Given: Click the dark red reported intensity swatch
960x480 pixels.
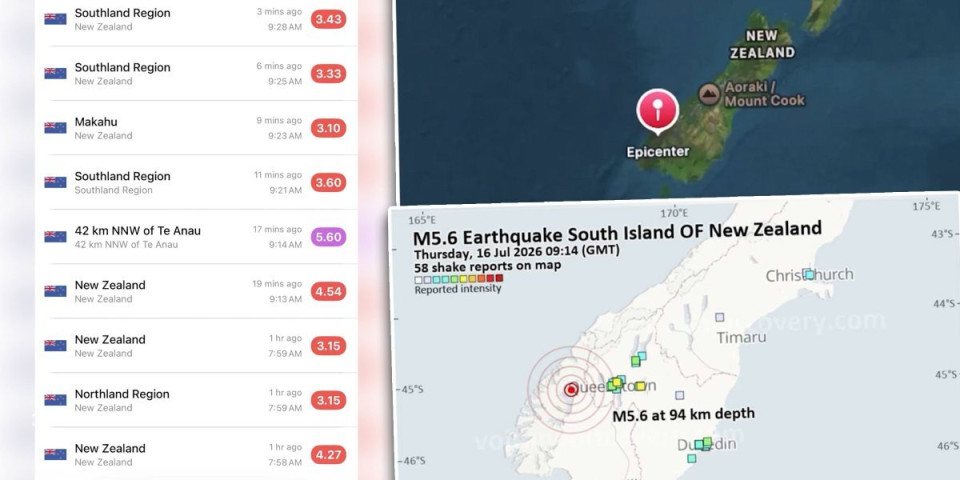Looking at the screenshot, I should point(499,278).
